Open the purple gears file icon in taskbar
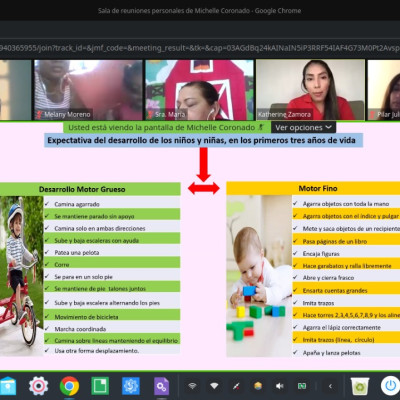 click(x=161, y=386)
